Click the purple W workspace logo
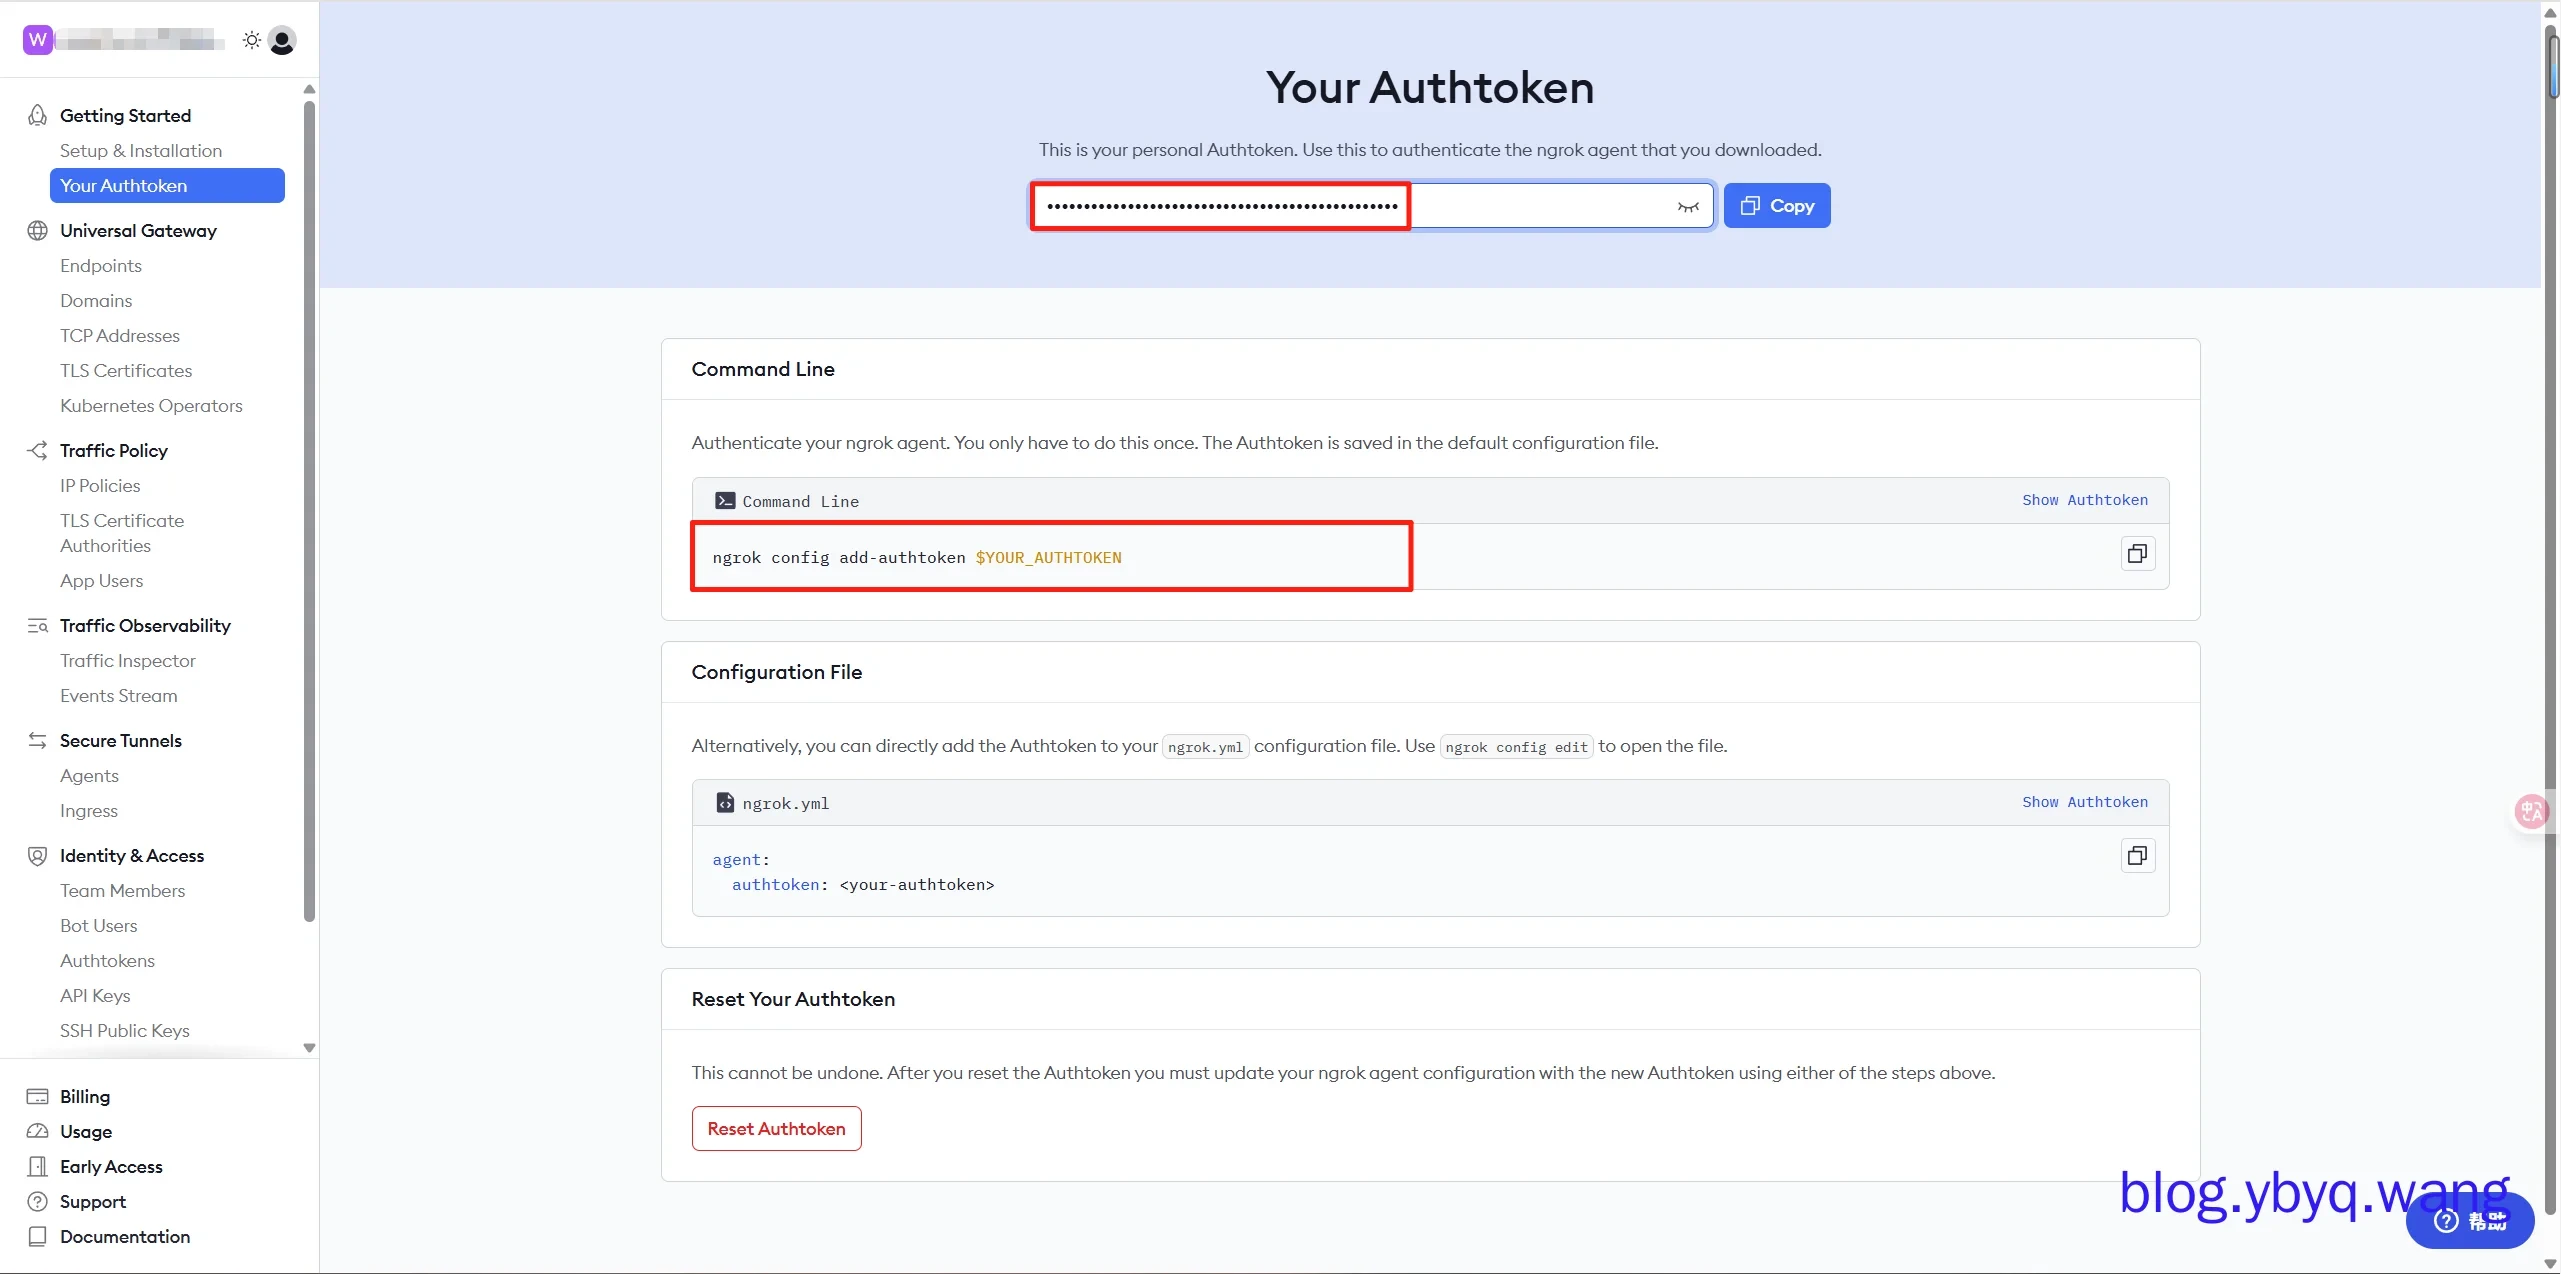 click(x=38, y=40)
